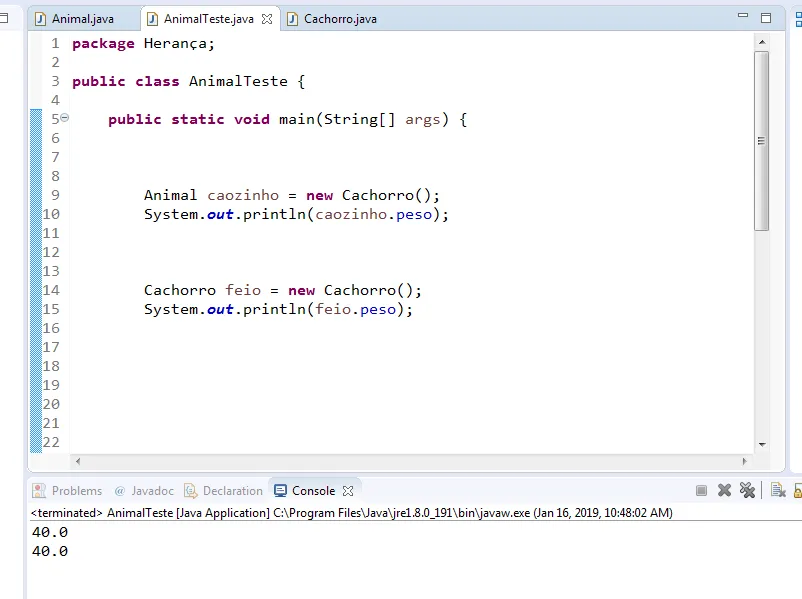Click 'package' keyword on line 1
The height and width of the screenshot is (599, 802).
click(x=103, y=44)
